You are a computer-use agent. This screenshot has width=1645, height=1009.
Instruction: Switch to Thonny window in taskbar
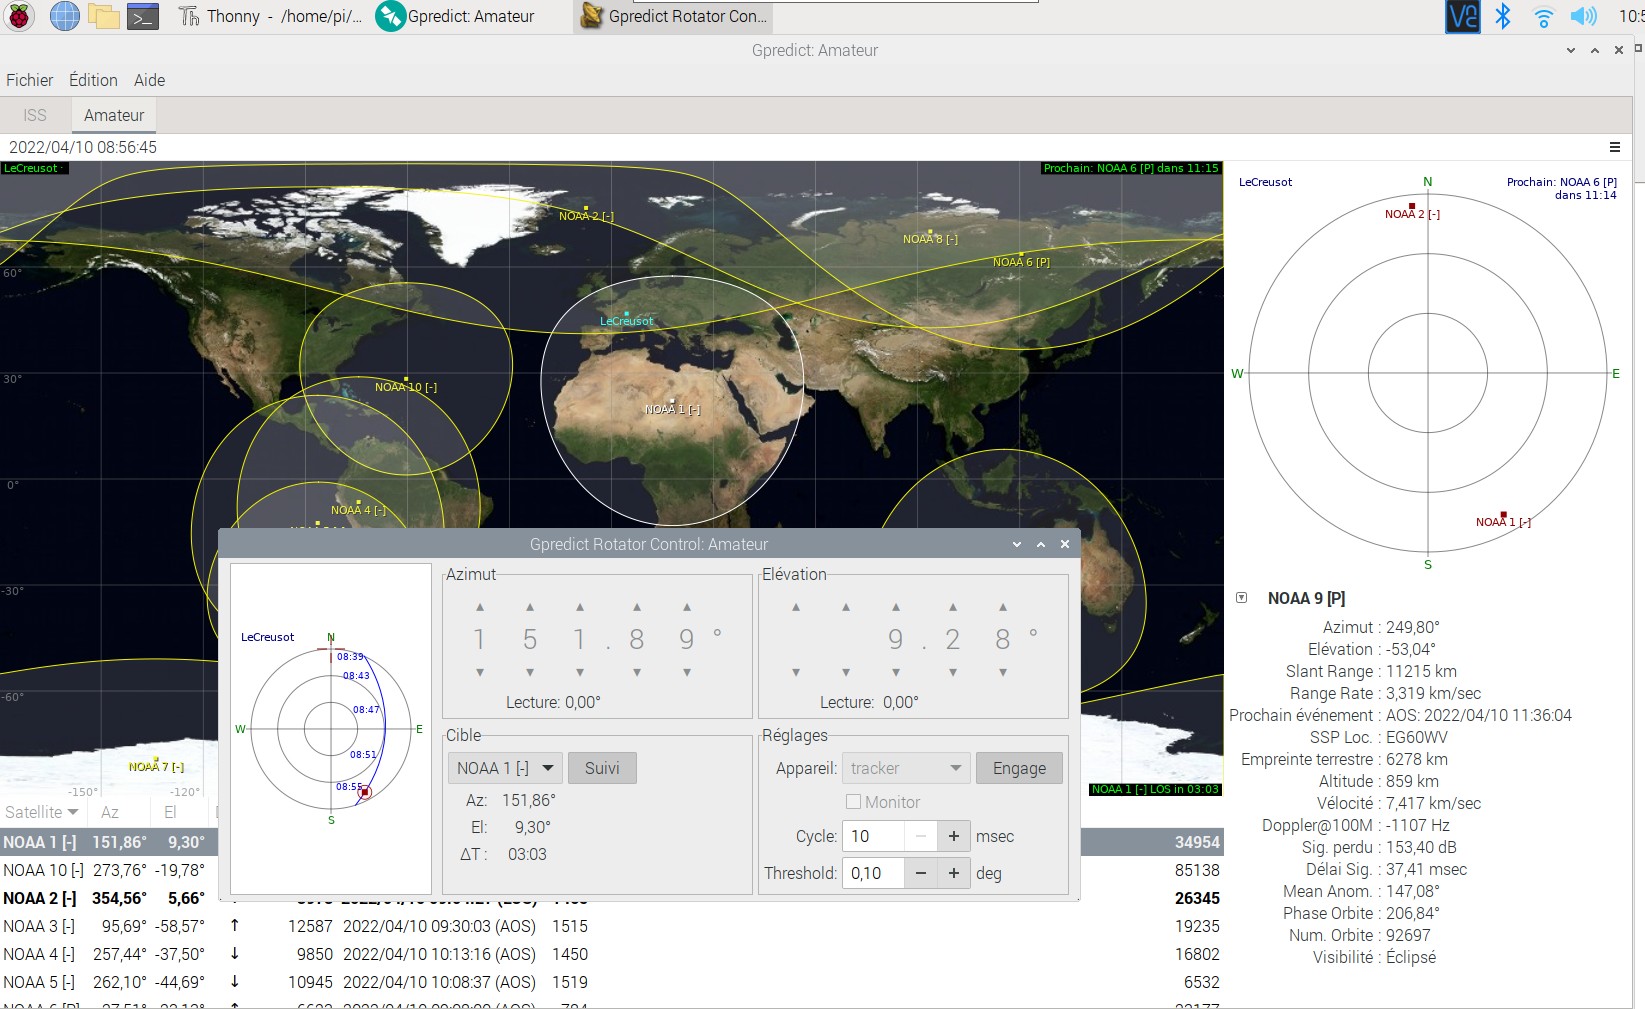pos(270,16)
